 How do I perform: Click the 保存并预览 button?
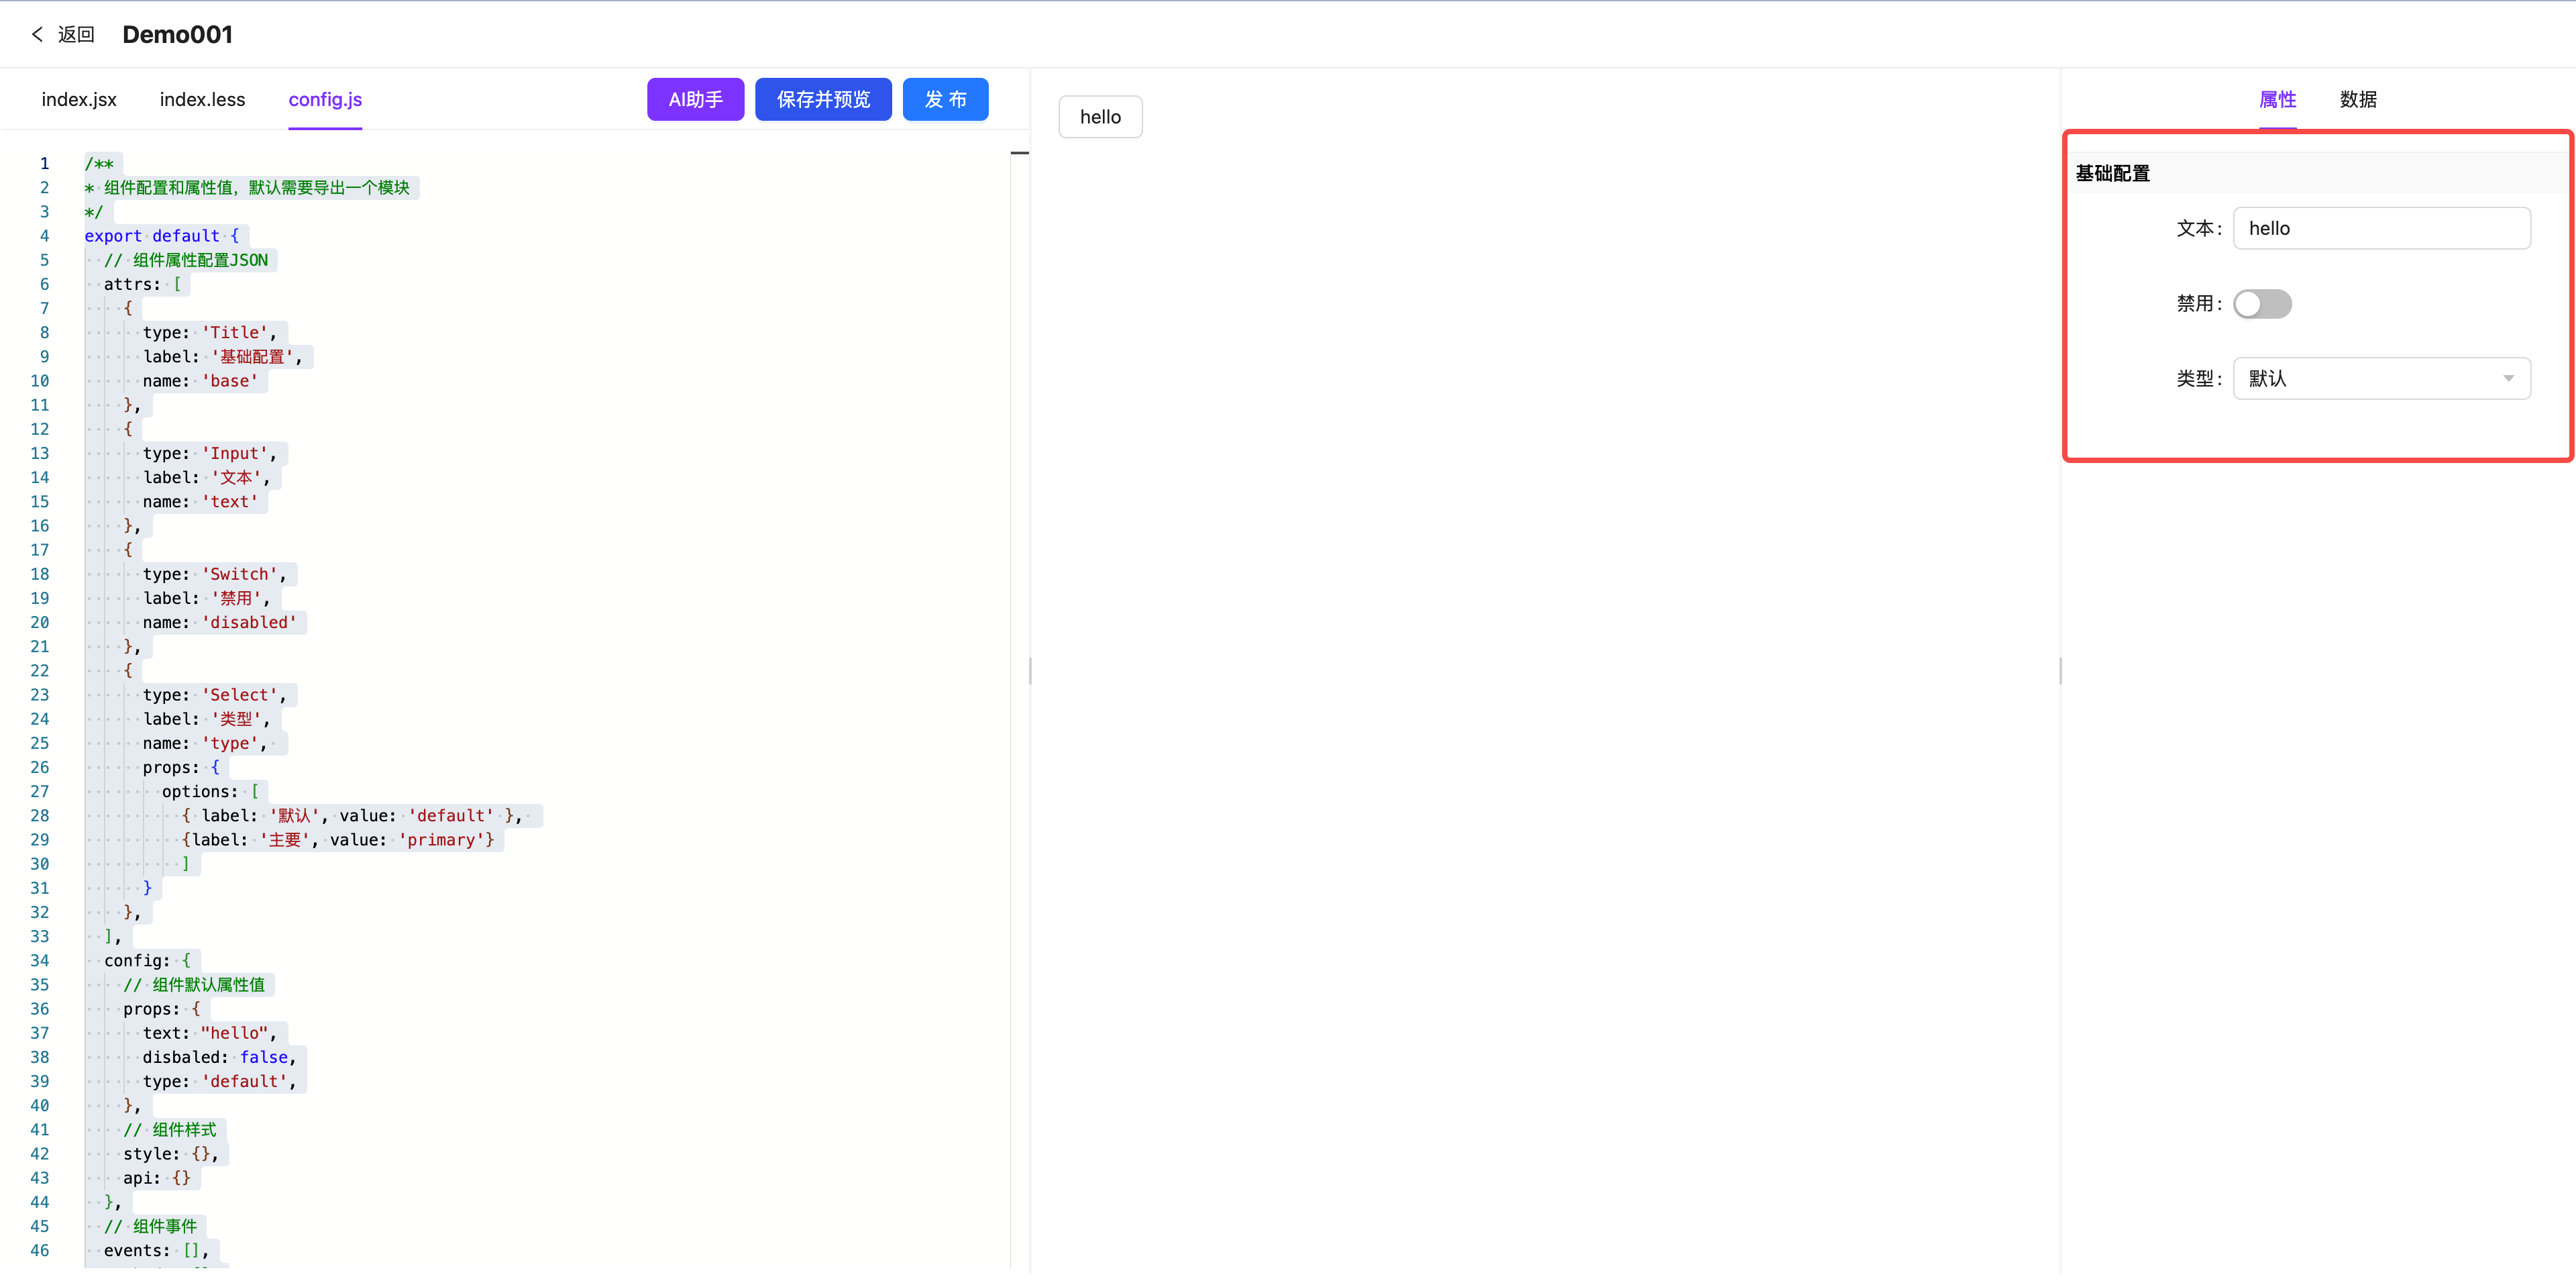(823, 99)
